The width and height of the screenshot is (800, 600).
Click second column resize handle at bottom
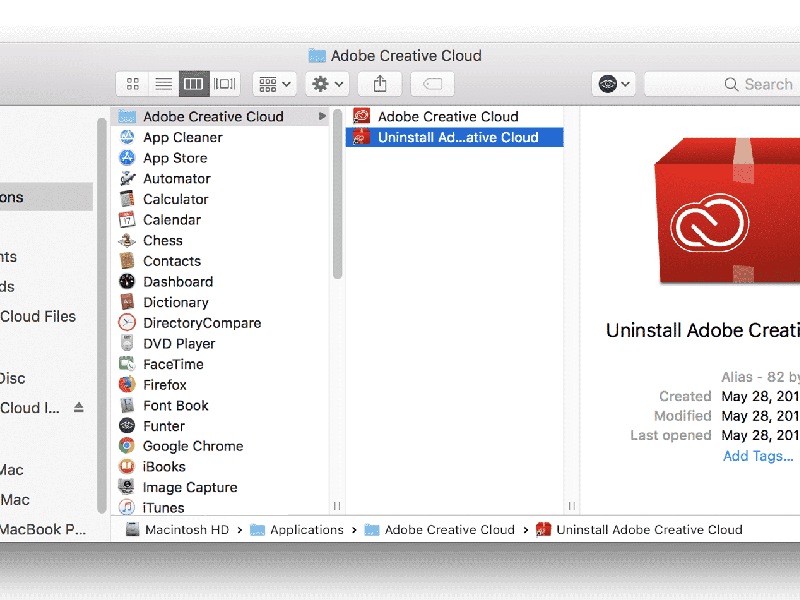pyautogui.click(x=571, y=506)
